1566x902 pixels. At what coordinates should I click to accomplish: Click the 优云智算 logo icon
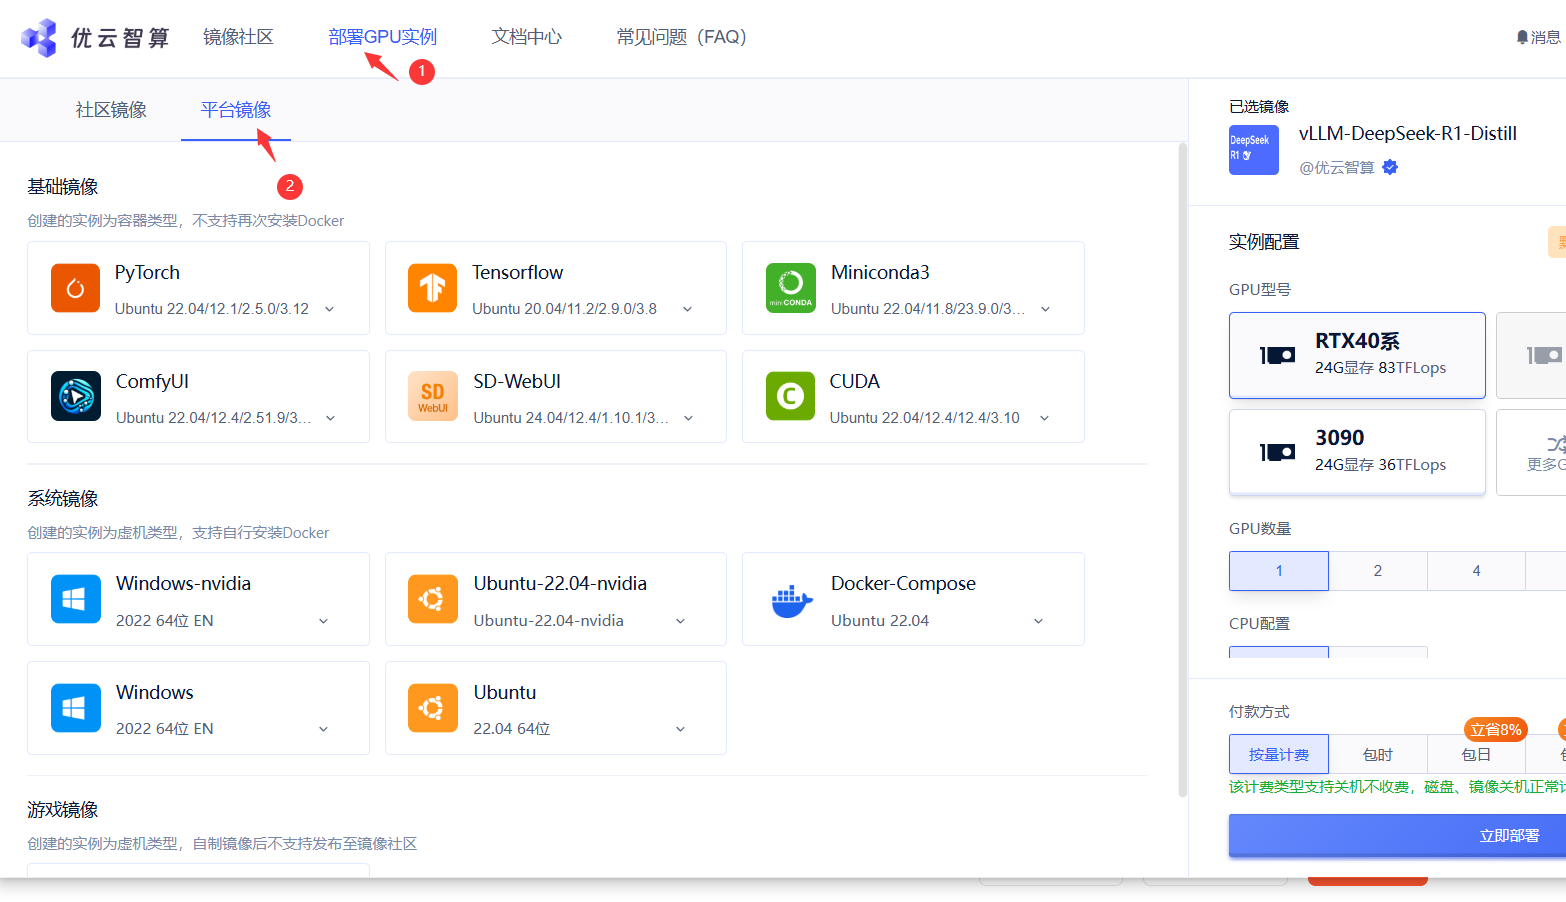[x=39, y=38]
